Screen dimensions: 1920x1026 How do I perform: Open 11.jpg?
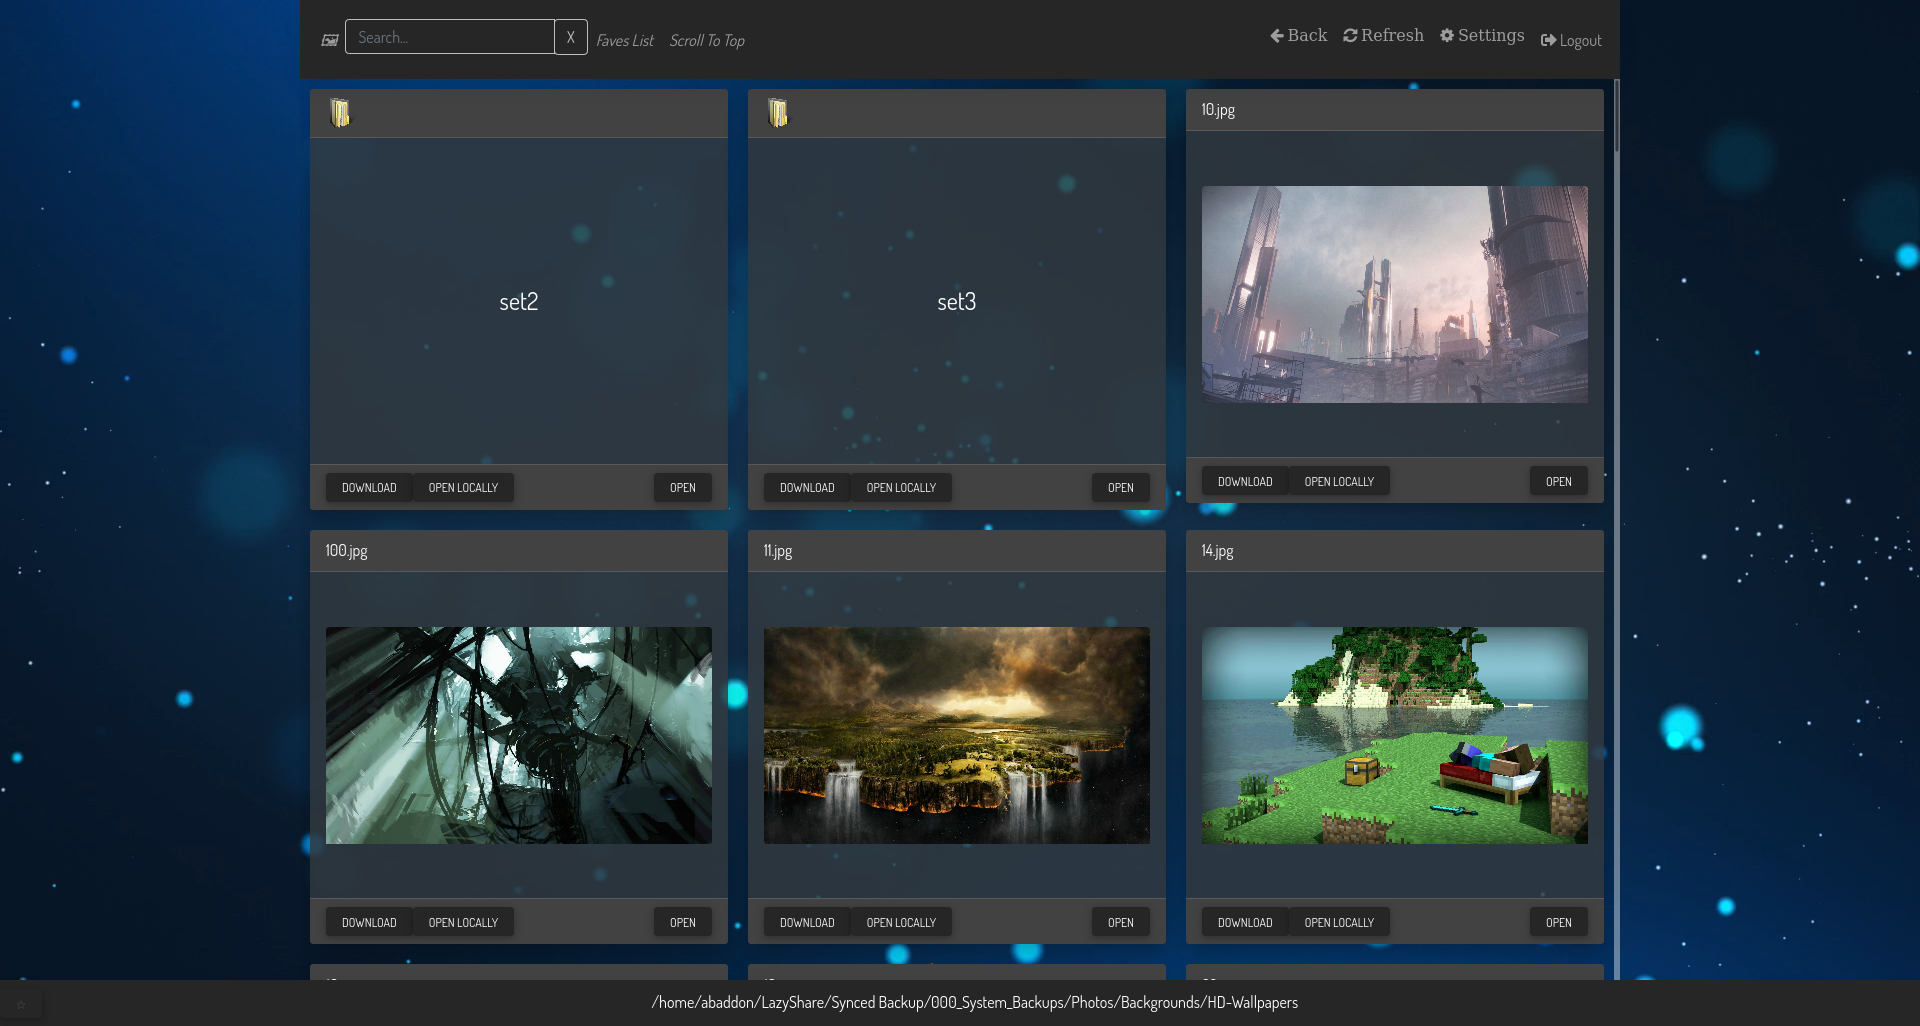click(x=1121, y=923)
